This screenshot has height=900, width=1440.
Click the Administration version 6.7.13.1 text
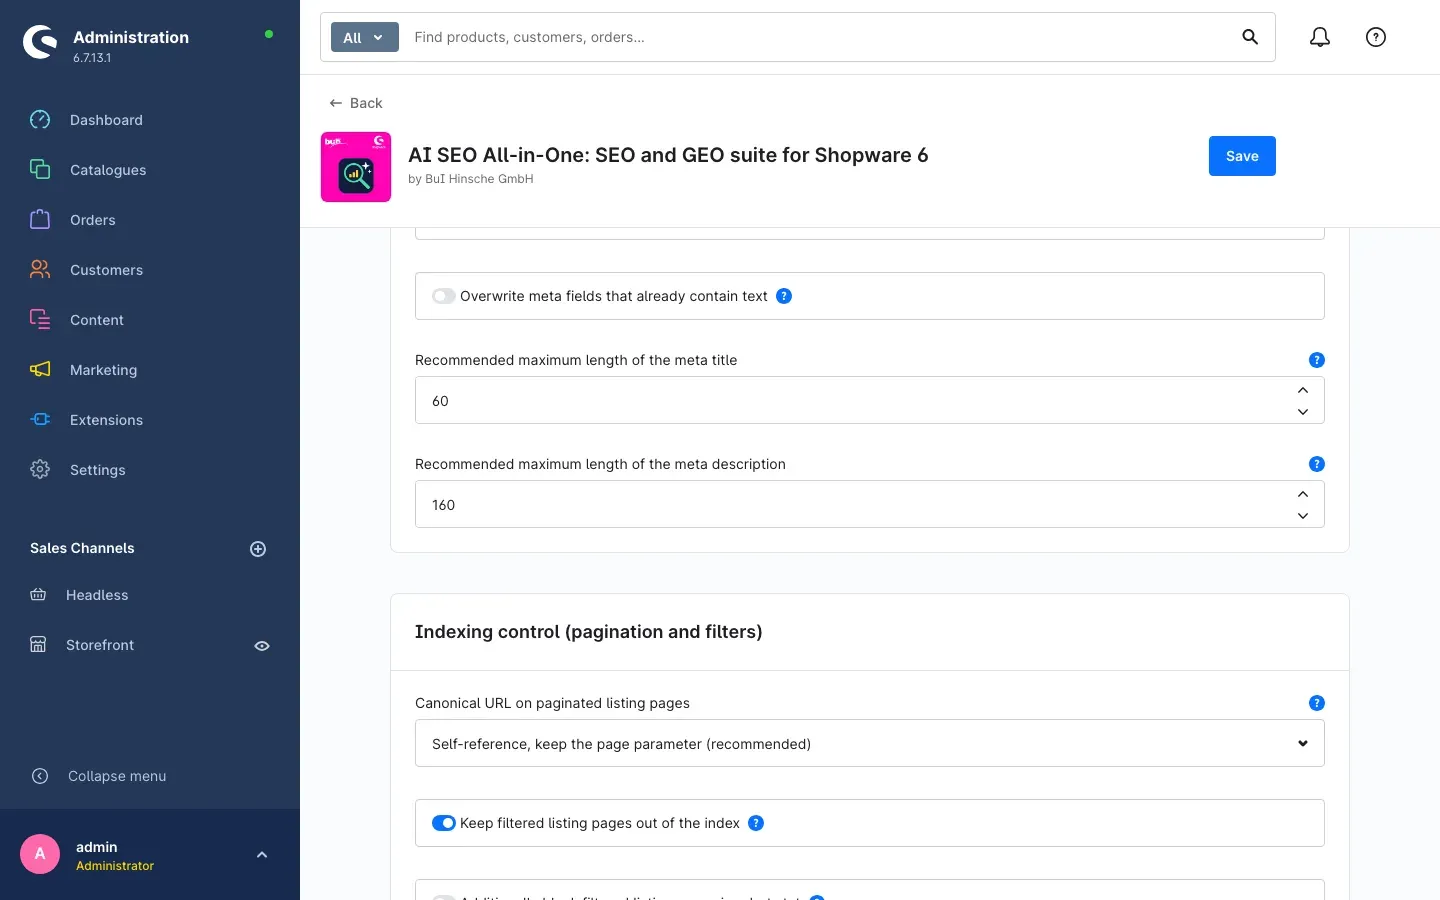pos(92,58)
